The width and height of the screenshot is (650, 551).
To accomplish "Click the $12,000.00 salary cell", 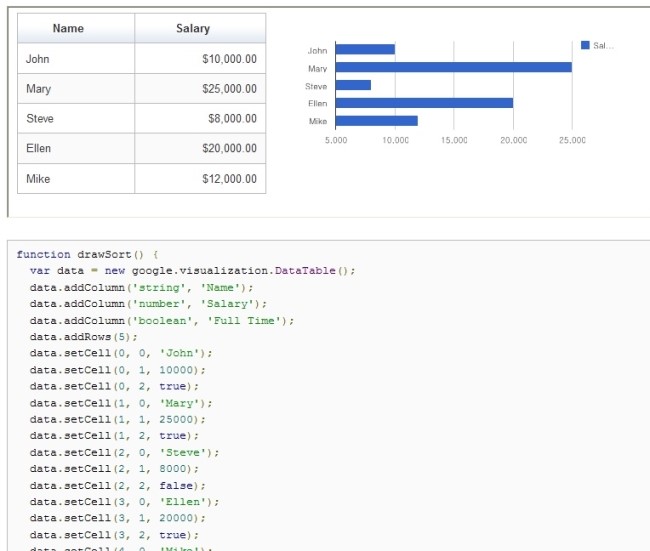I will 200,179.
